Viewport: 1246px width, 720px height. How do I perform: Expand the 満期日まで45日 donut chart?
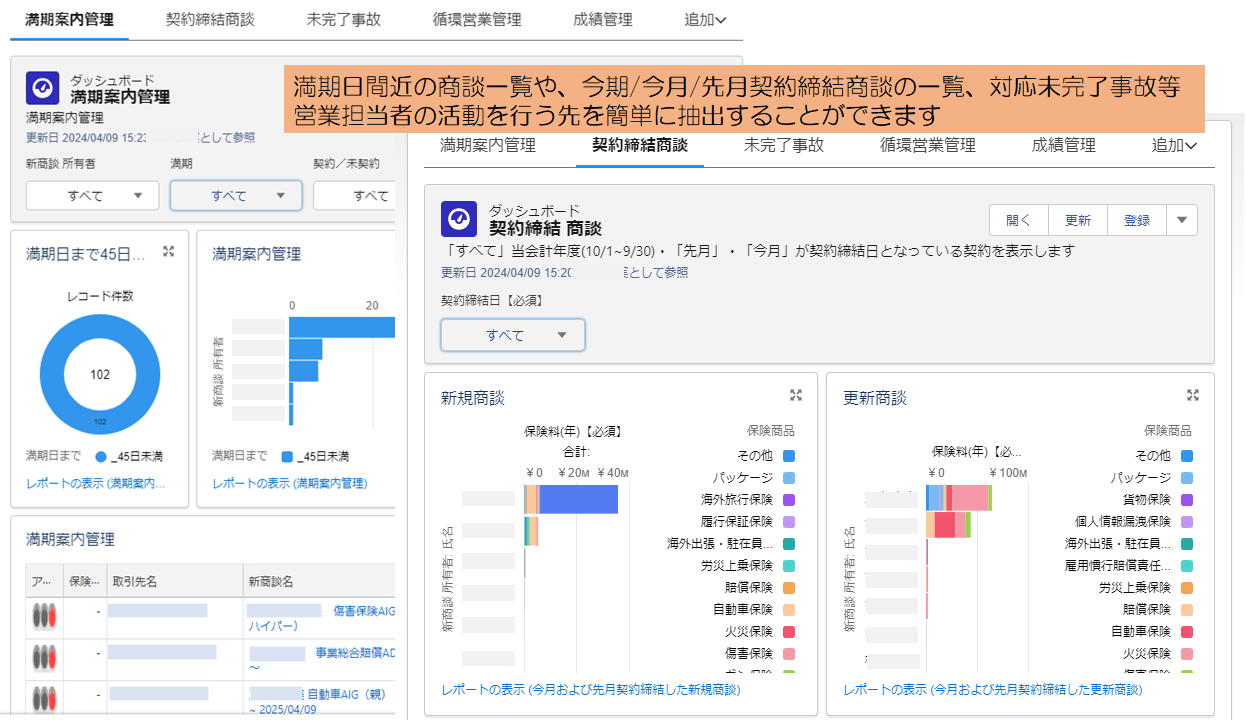click(x=169, y=252)
